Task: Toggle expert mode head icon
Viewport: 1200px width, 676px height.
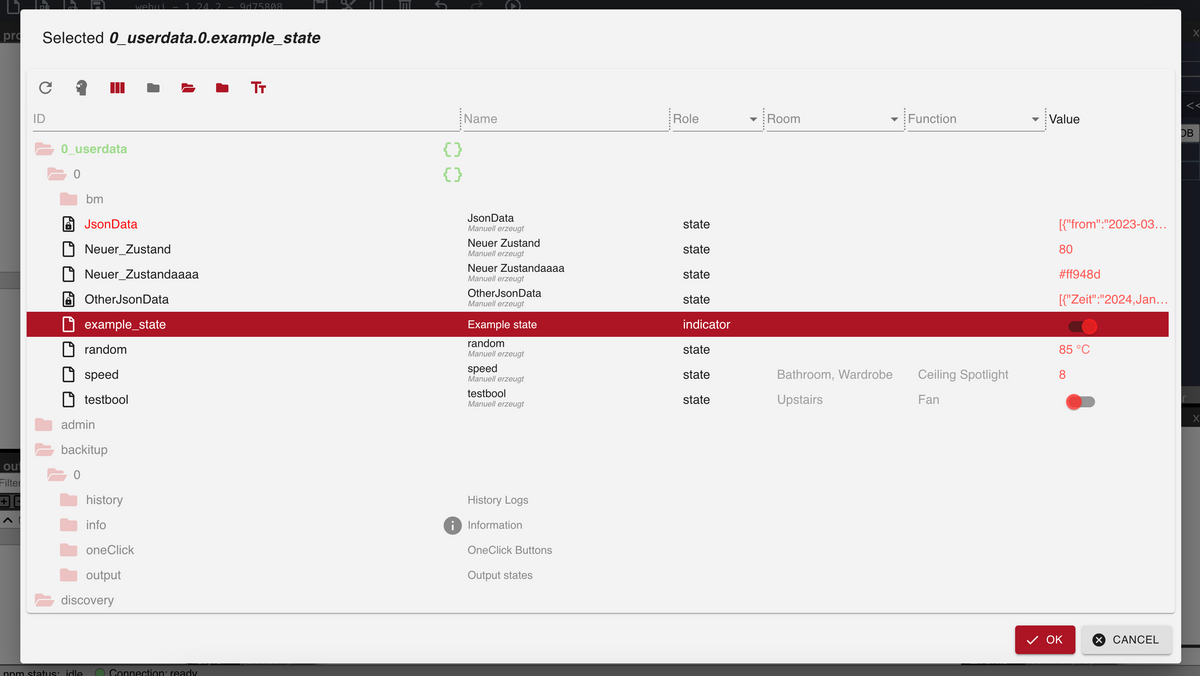Action: click(x=81, y=88)
